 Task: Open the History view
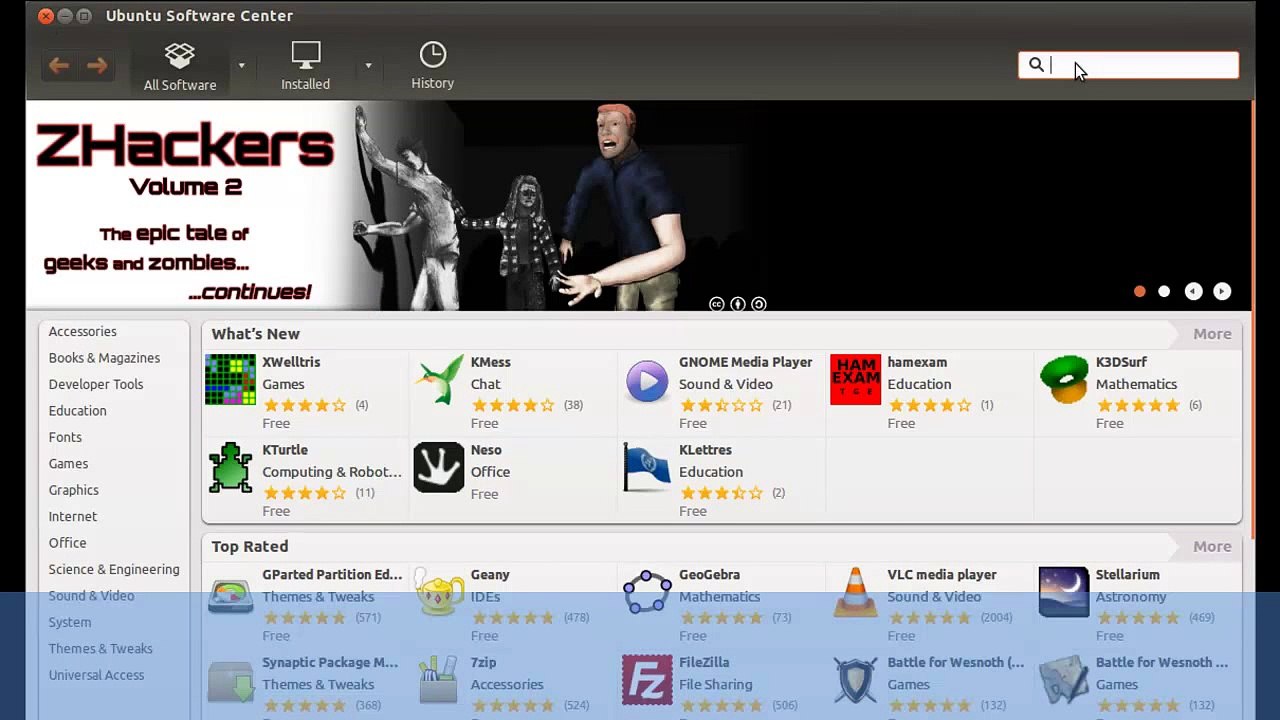click(x=432, y=66)
